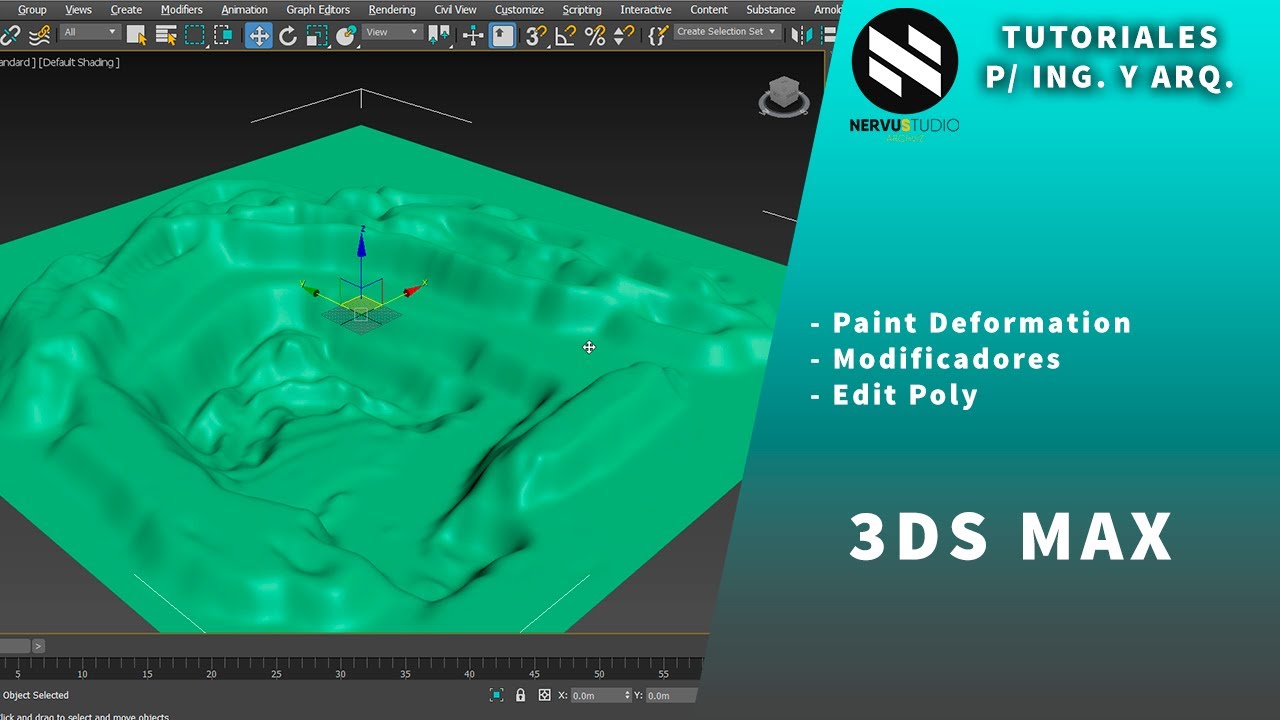The height and width of the screenshot is (720, 1280).
Task: Open Edit Named Selection Sets
Action: pyautogui.click(x=657, y=36)
